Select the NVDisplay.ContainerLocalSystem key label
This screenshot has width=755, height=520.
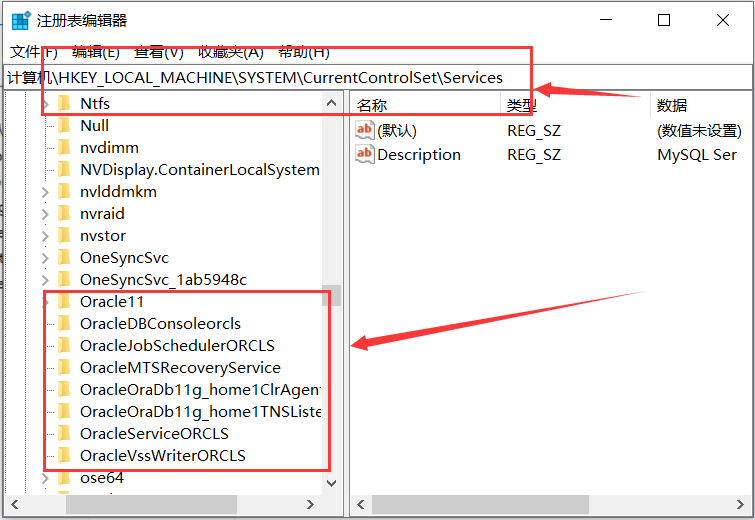click(x=200, y=169)
